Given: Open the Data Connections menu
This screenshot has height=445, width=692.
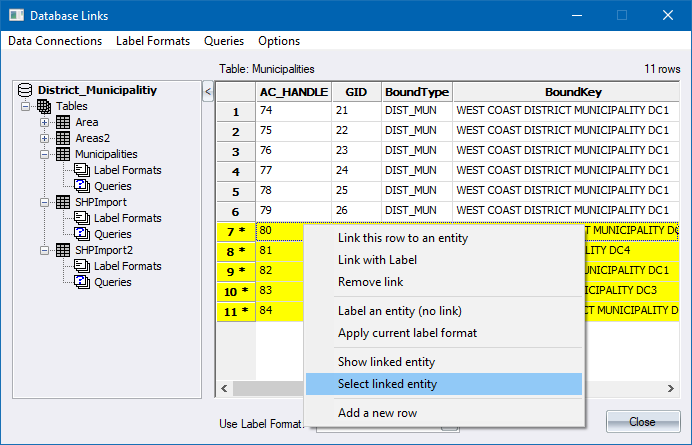Looking at the screenshot, I should (x=56, y=41).
